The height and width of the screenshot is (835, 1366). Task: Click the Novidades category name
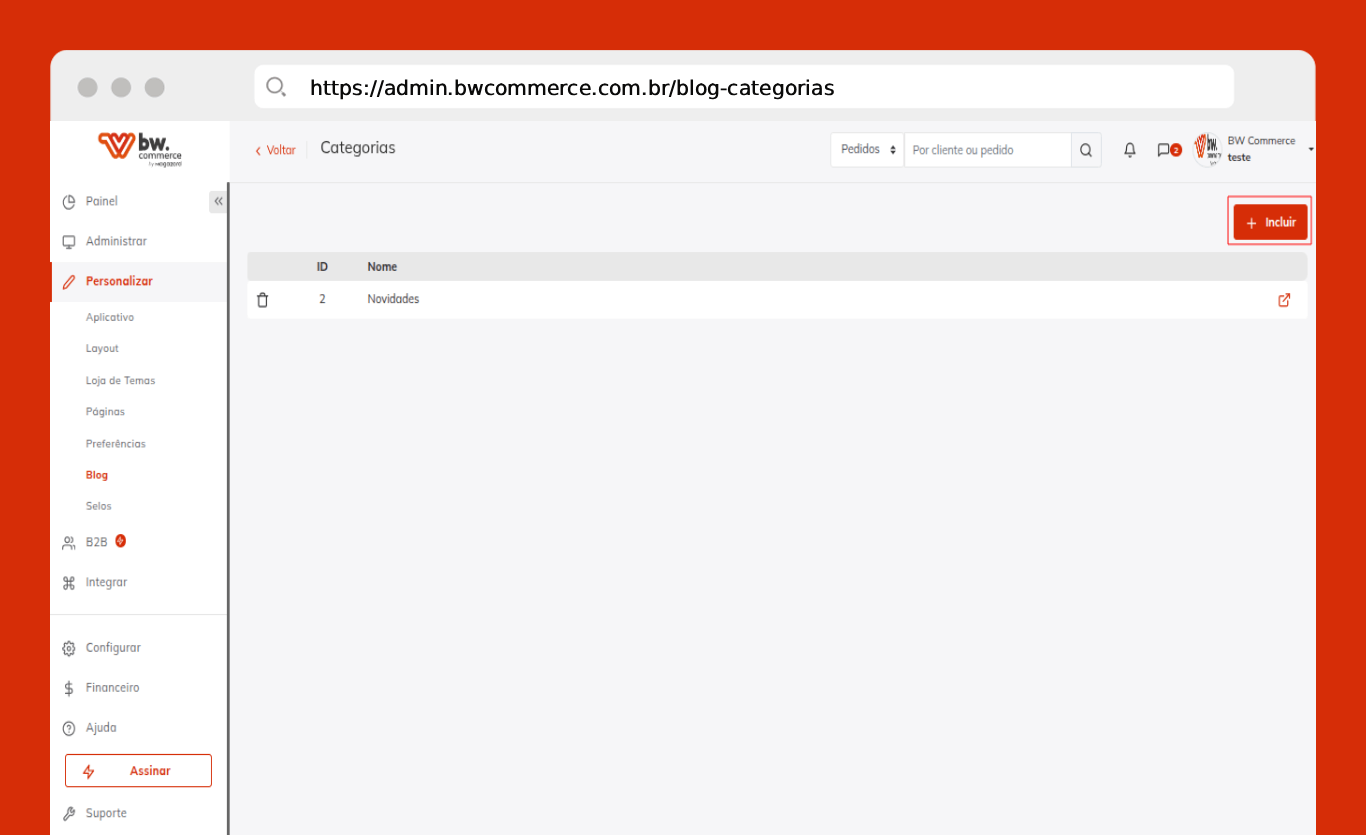[x=393, y=299]
